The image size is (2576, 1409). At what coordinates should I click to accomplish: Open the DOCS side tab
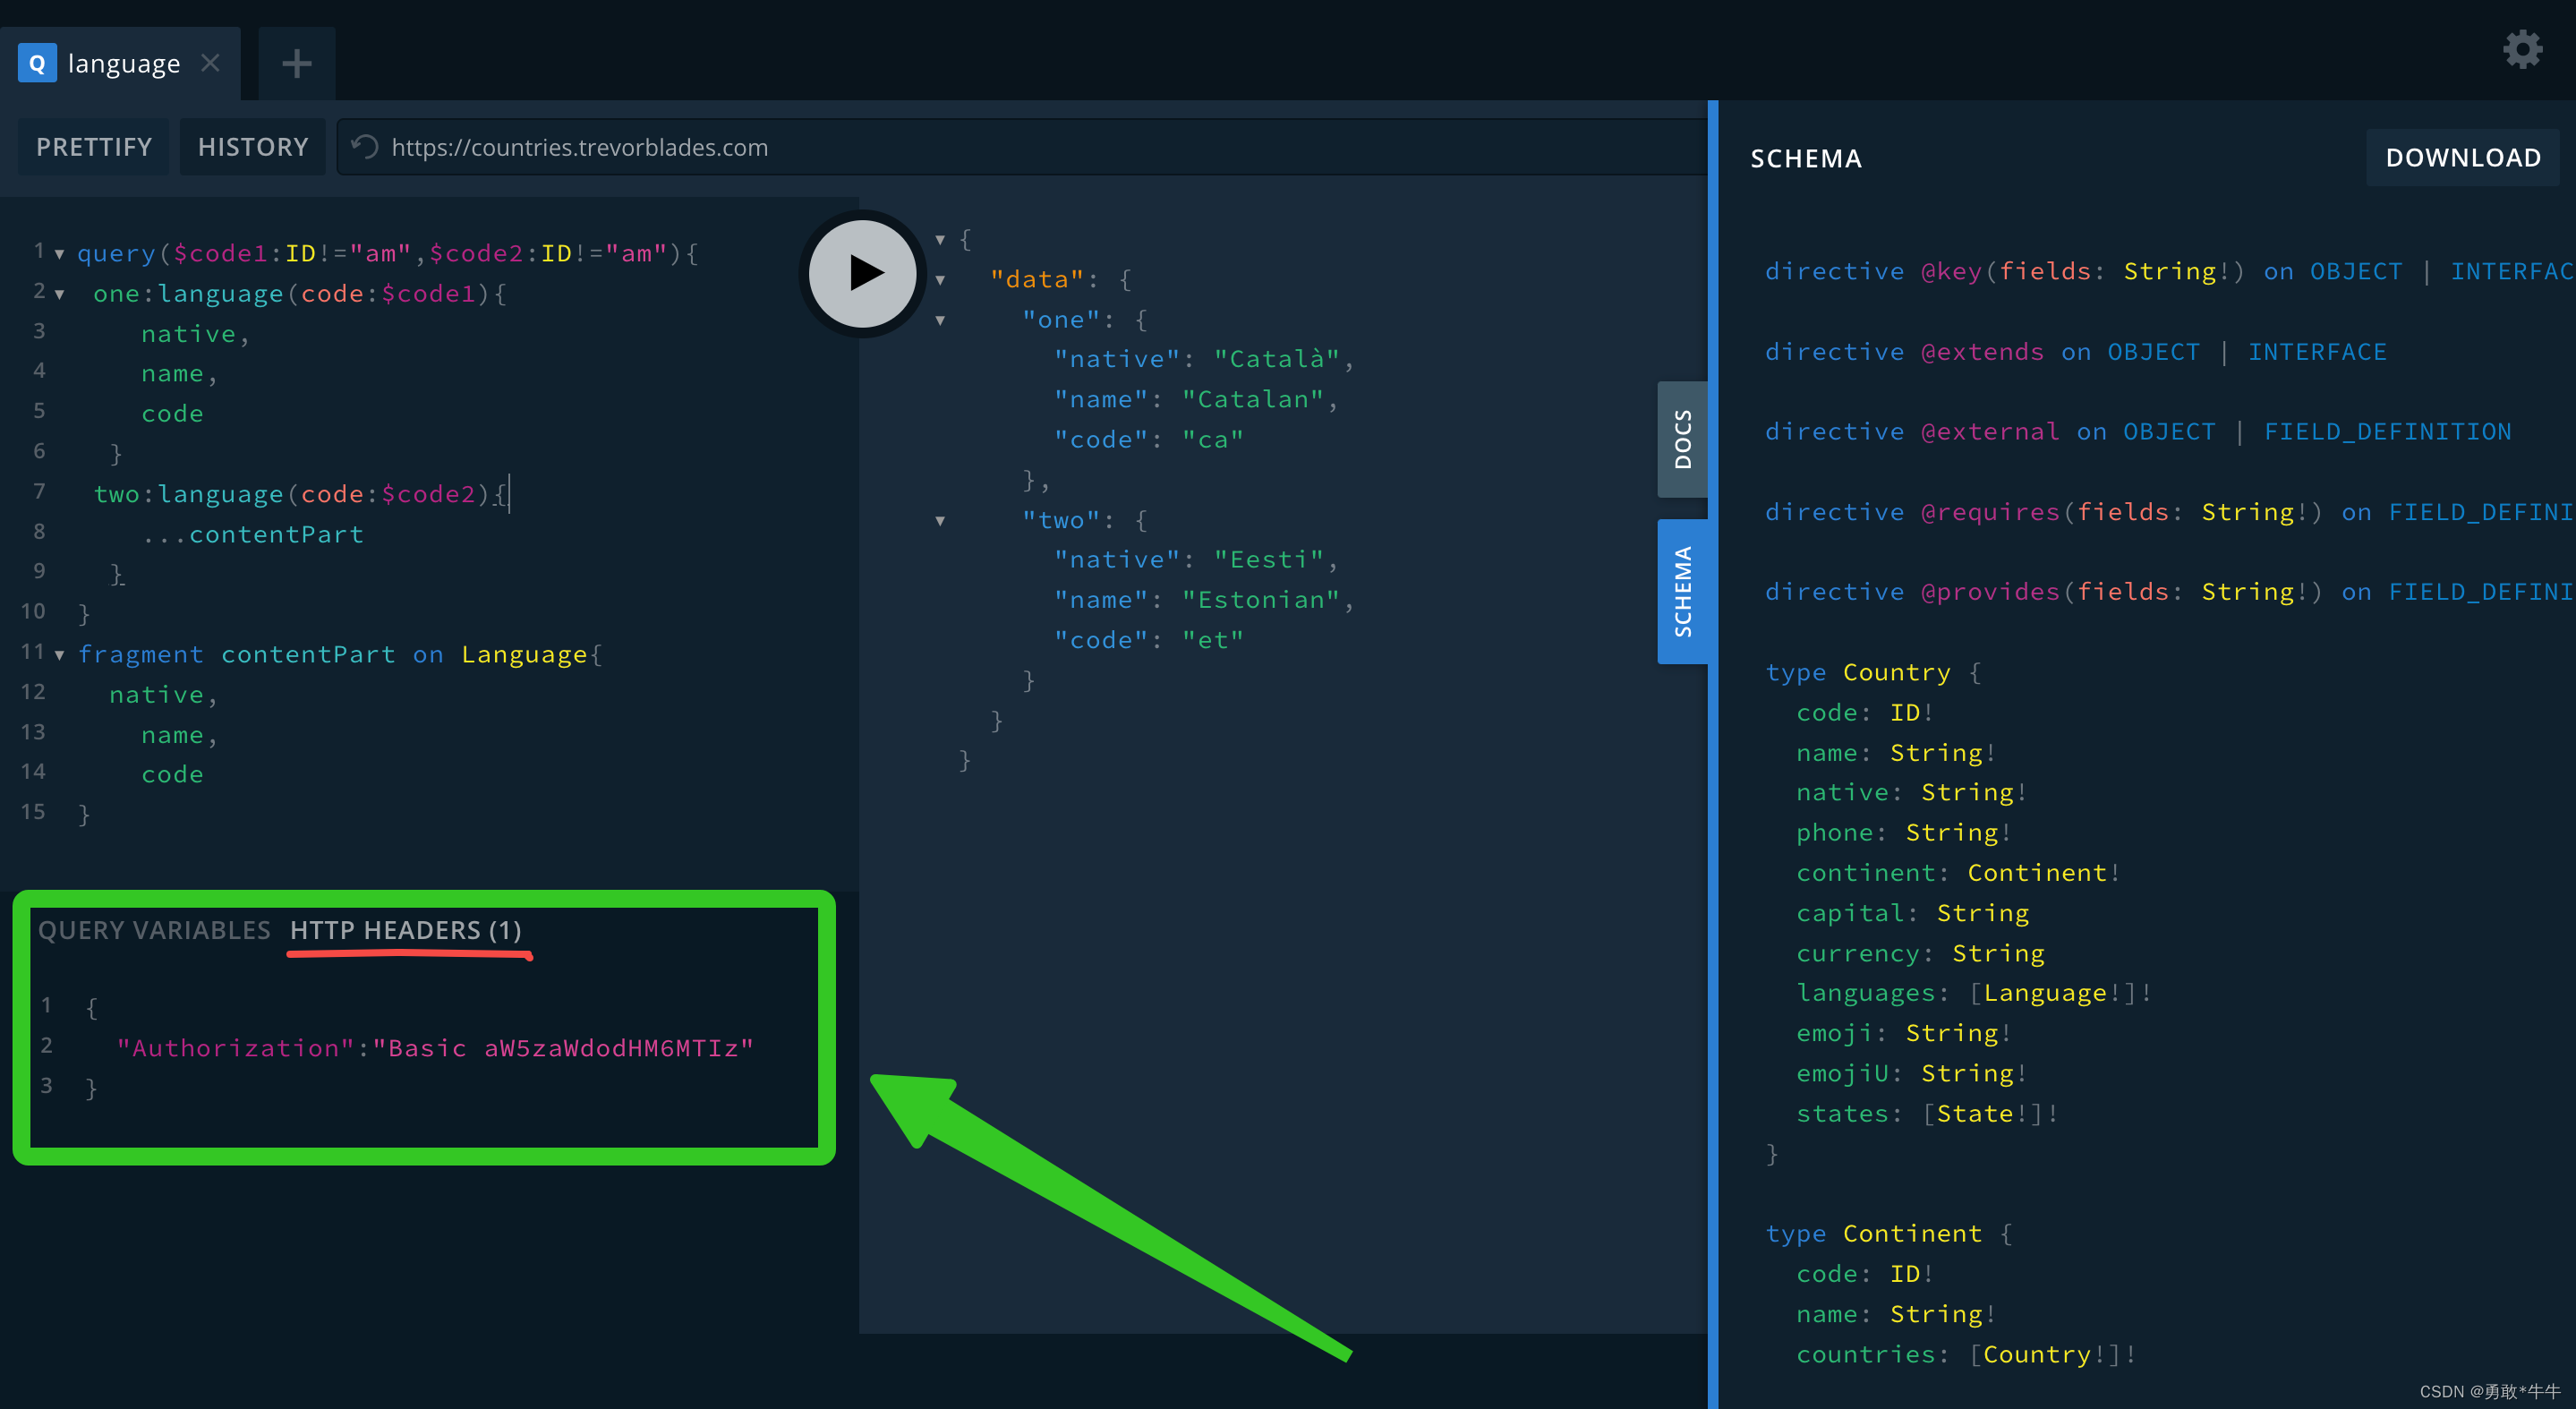point(1682,439)
